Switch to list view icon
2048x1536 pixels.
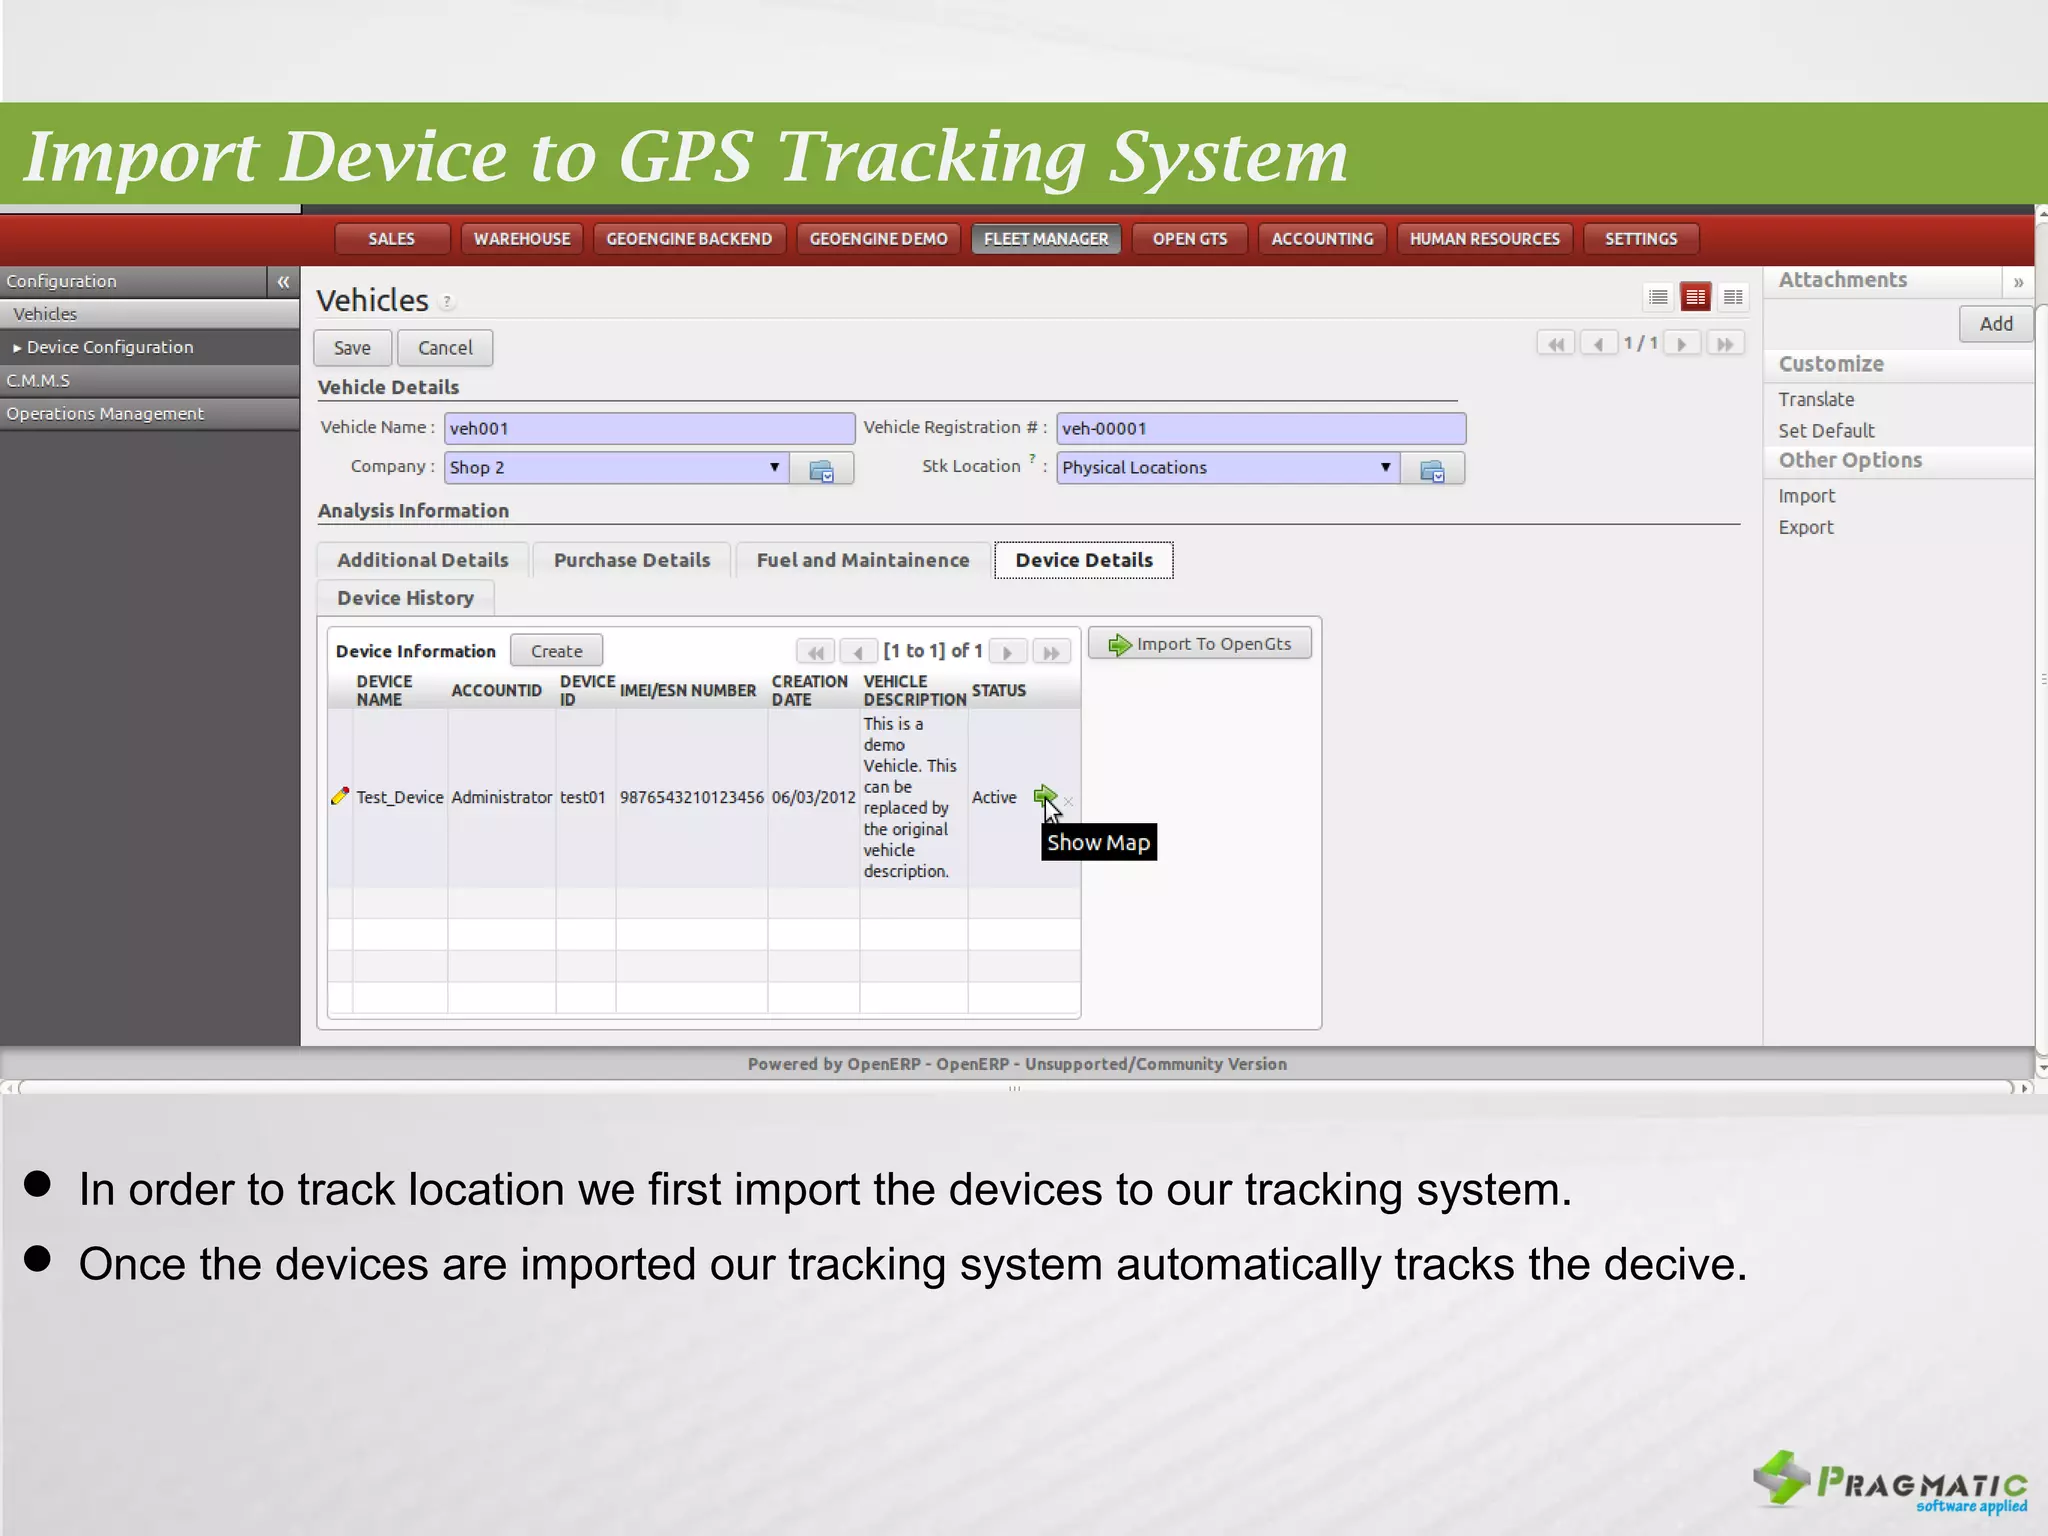1658,297
